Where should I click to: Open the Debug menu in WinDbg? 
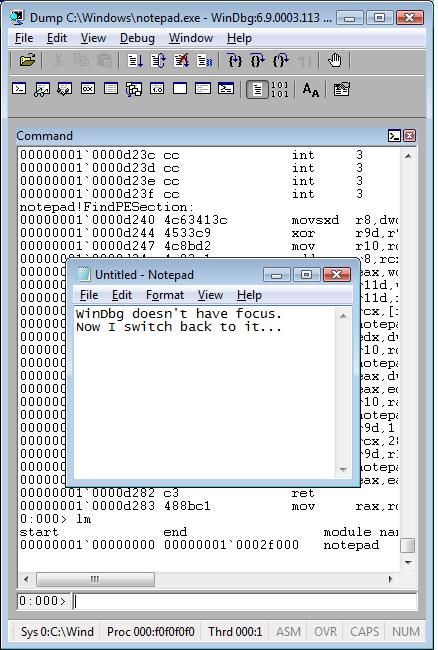point(137,38)
